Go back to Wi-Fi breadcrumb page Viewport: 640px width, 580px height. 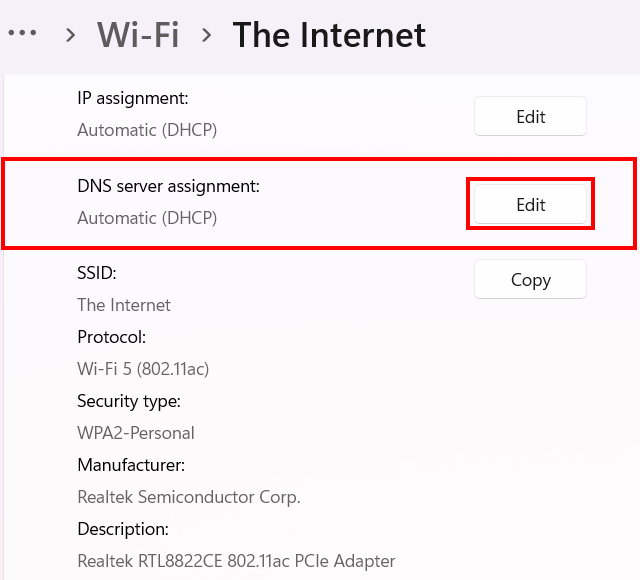(138, 35)
